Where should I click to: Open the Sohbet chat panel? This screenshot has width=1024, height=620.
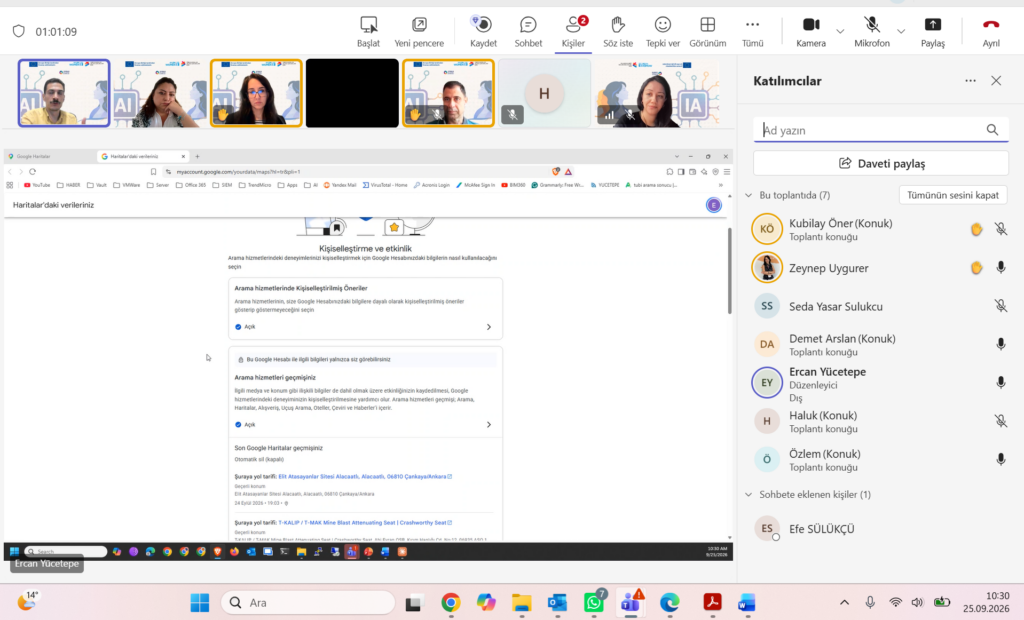tap(528, 31)
